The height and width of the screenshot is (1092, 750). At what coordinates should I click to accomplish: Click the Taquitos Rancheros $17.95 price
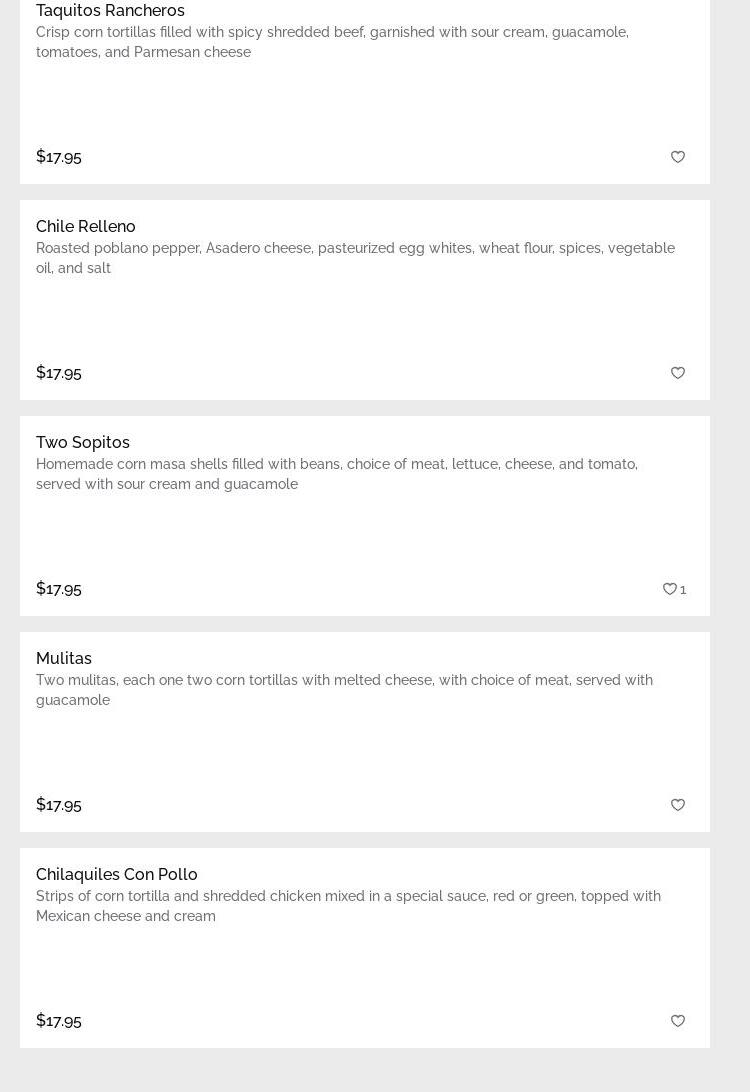(59, 156)
